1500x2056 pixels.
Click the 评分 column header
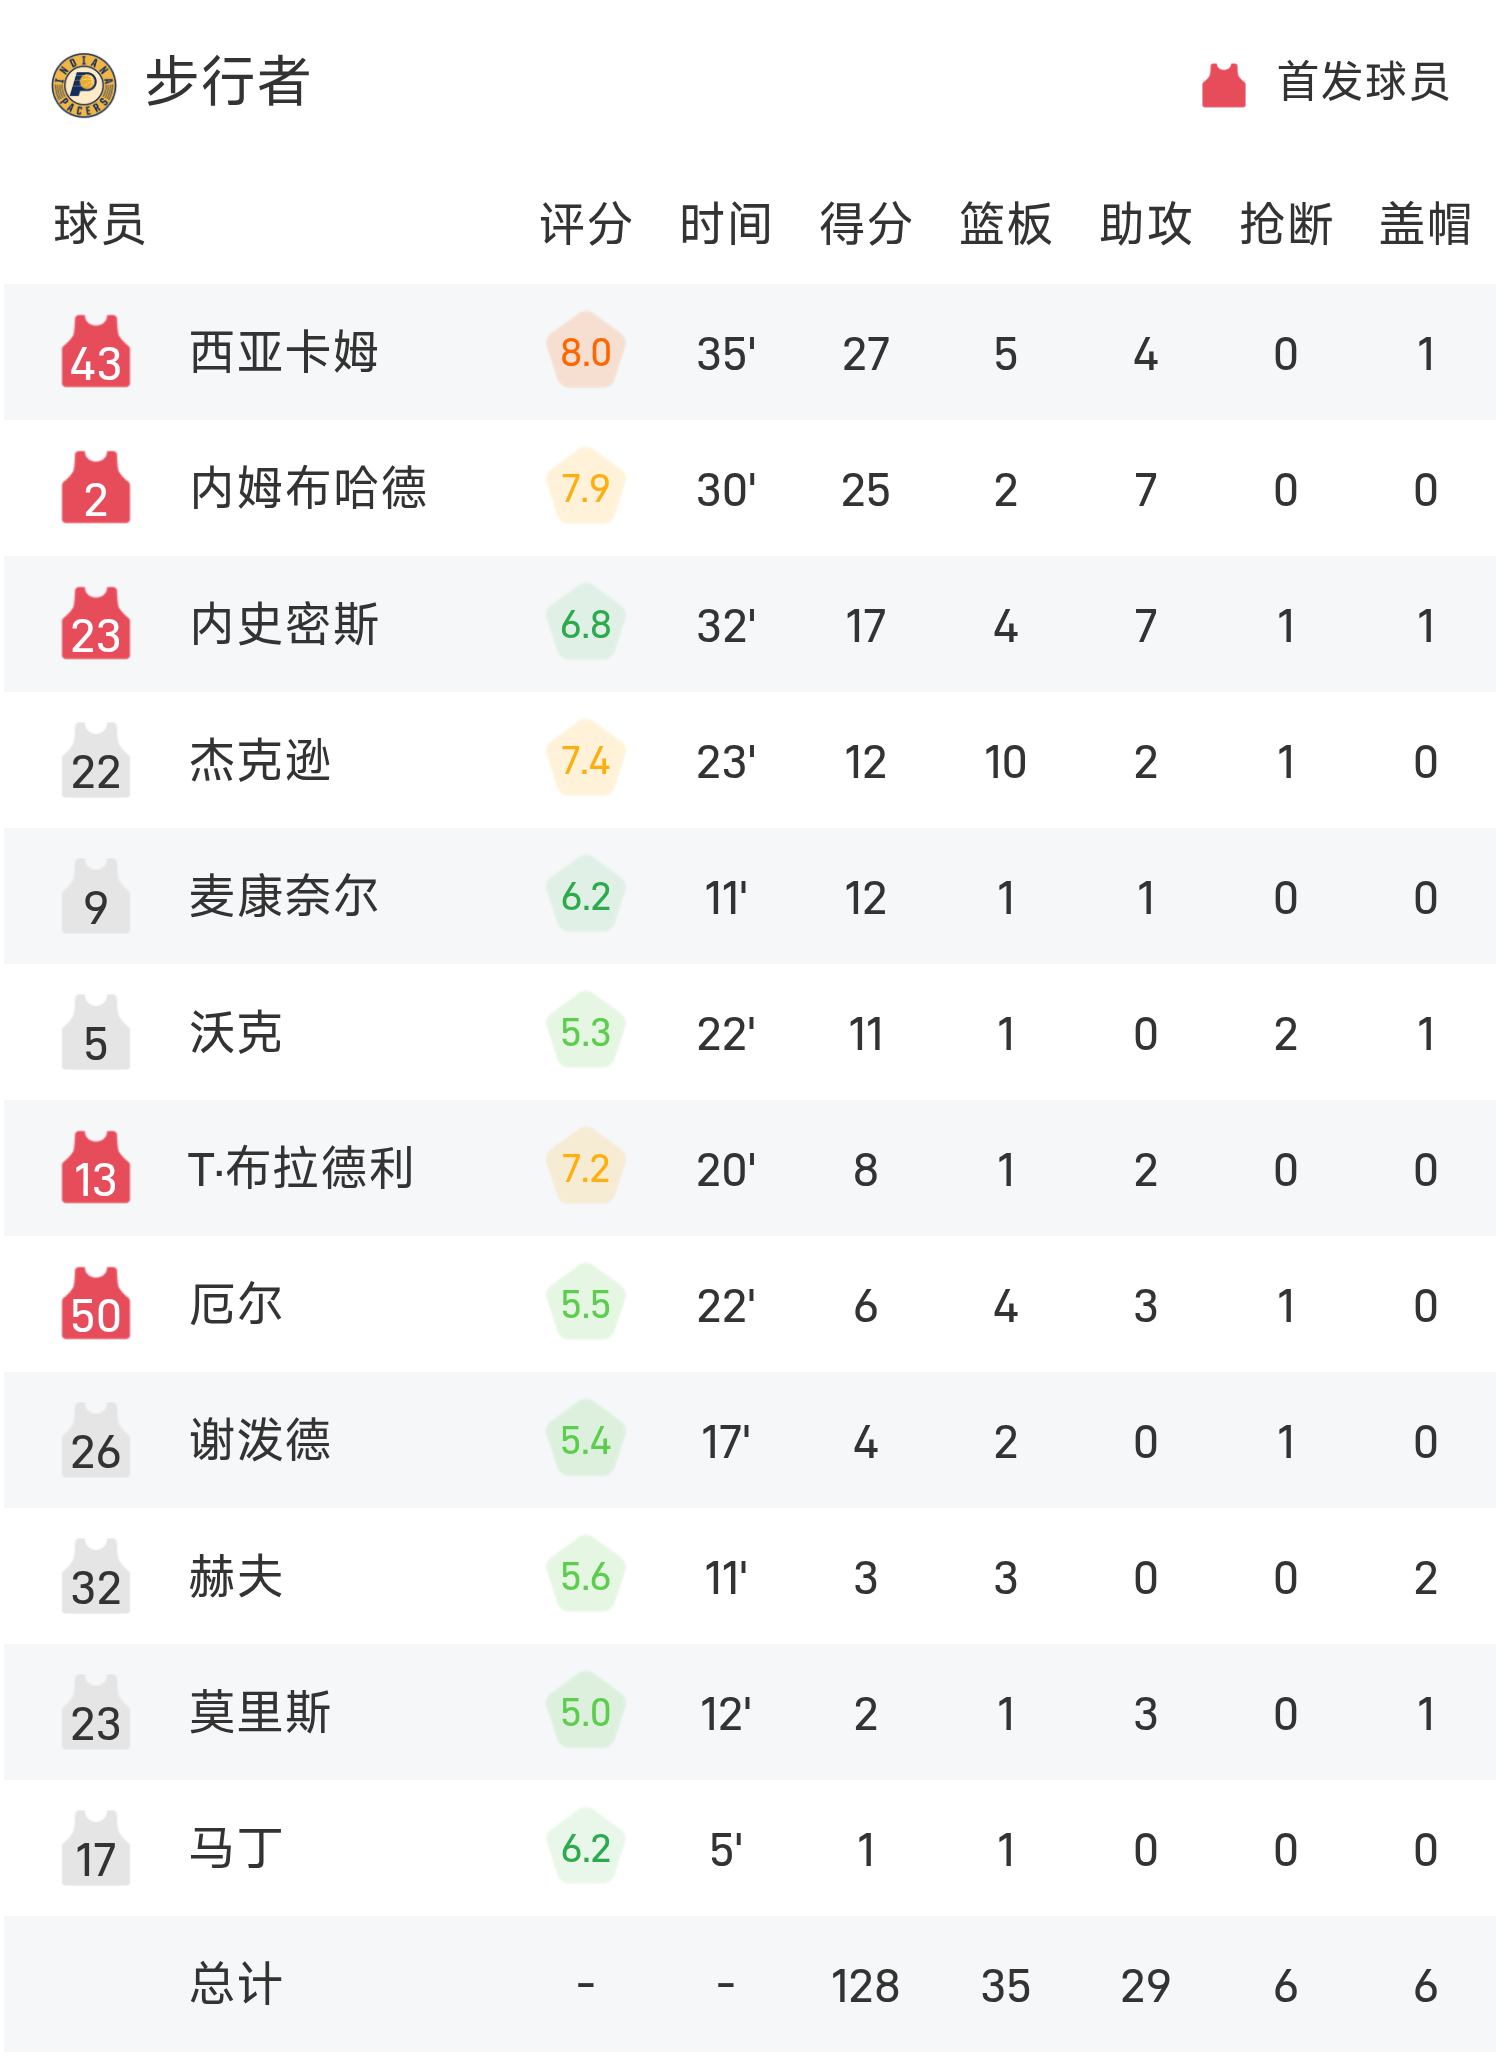point(586,224)
